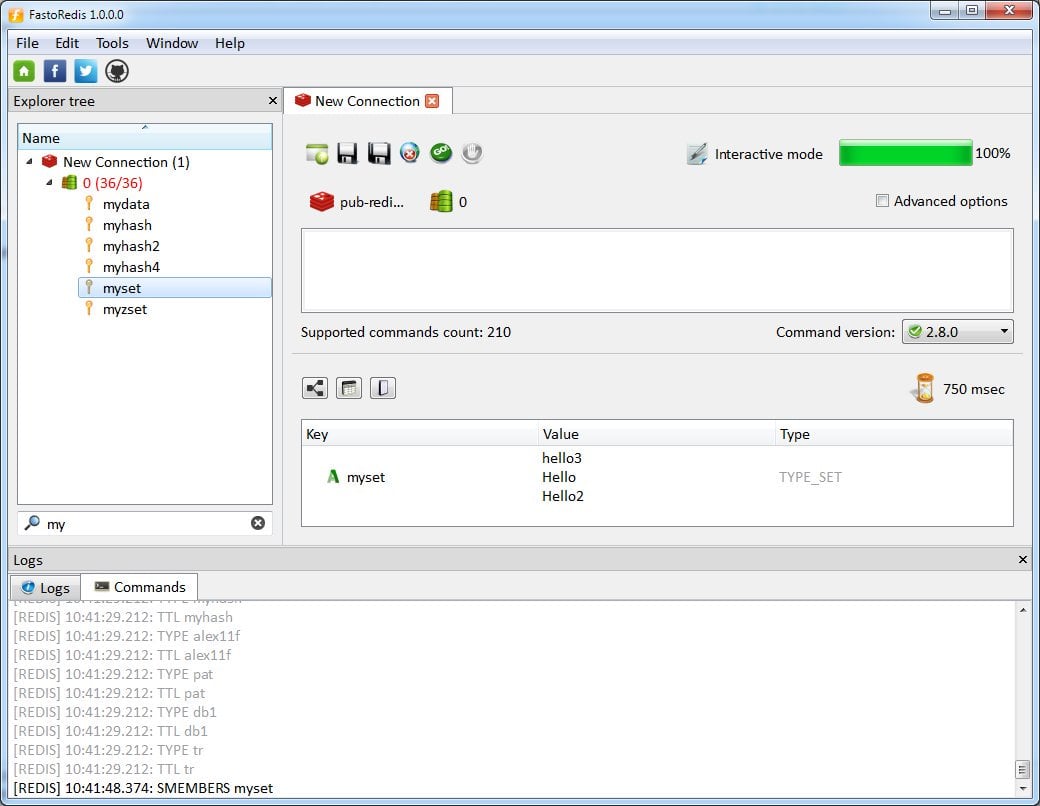Click the SMEMBERS myset log entry
Screen dimensions: 1040x806
point(143,788)
